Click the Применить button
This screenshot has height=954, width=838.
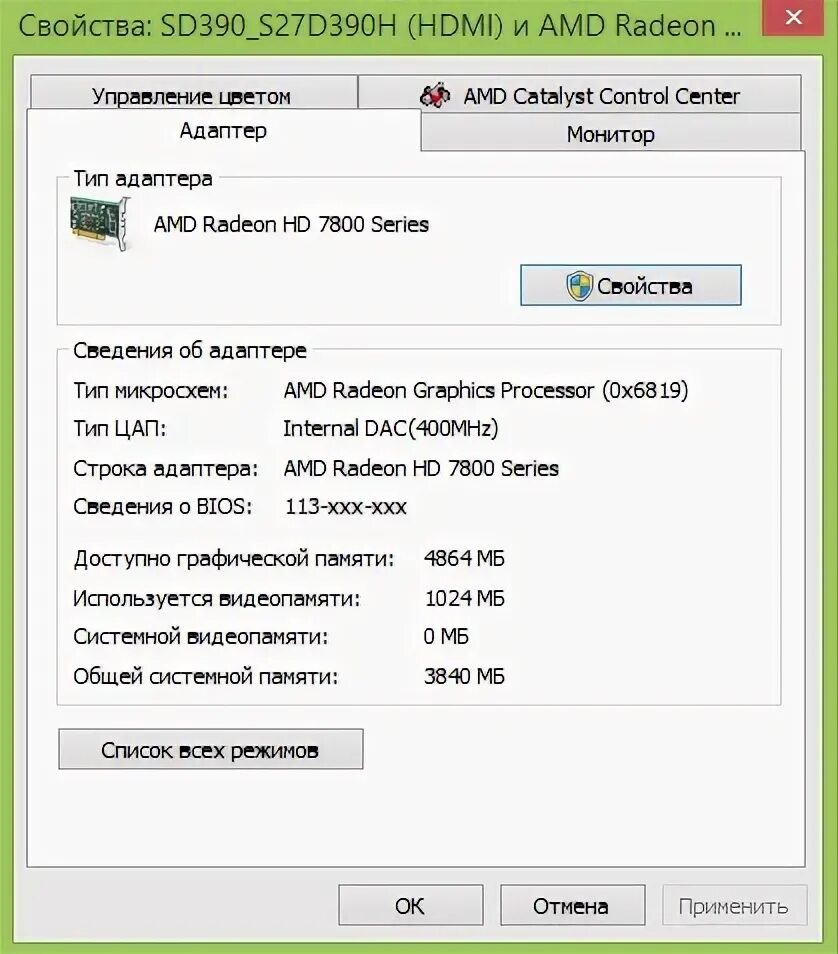point(734,905)
